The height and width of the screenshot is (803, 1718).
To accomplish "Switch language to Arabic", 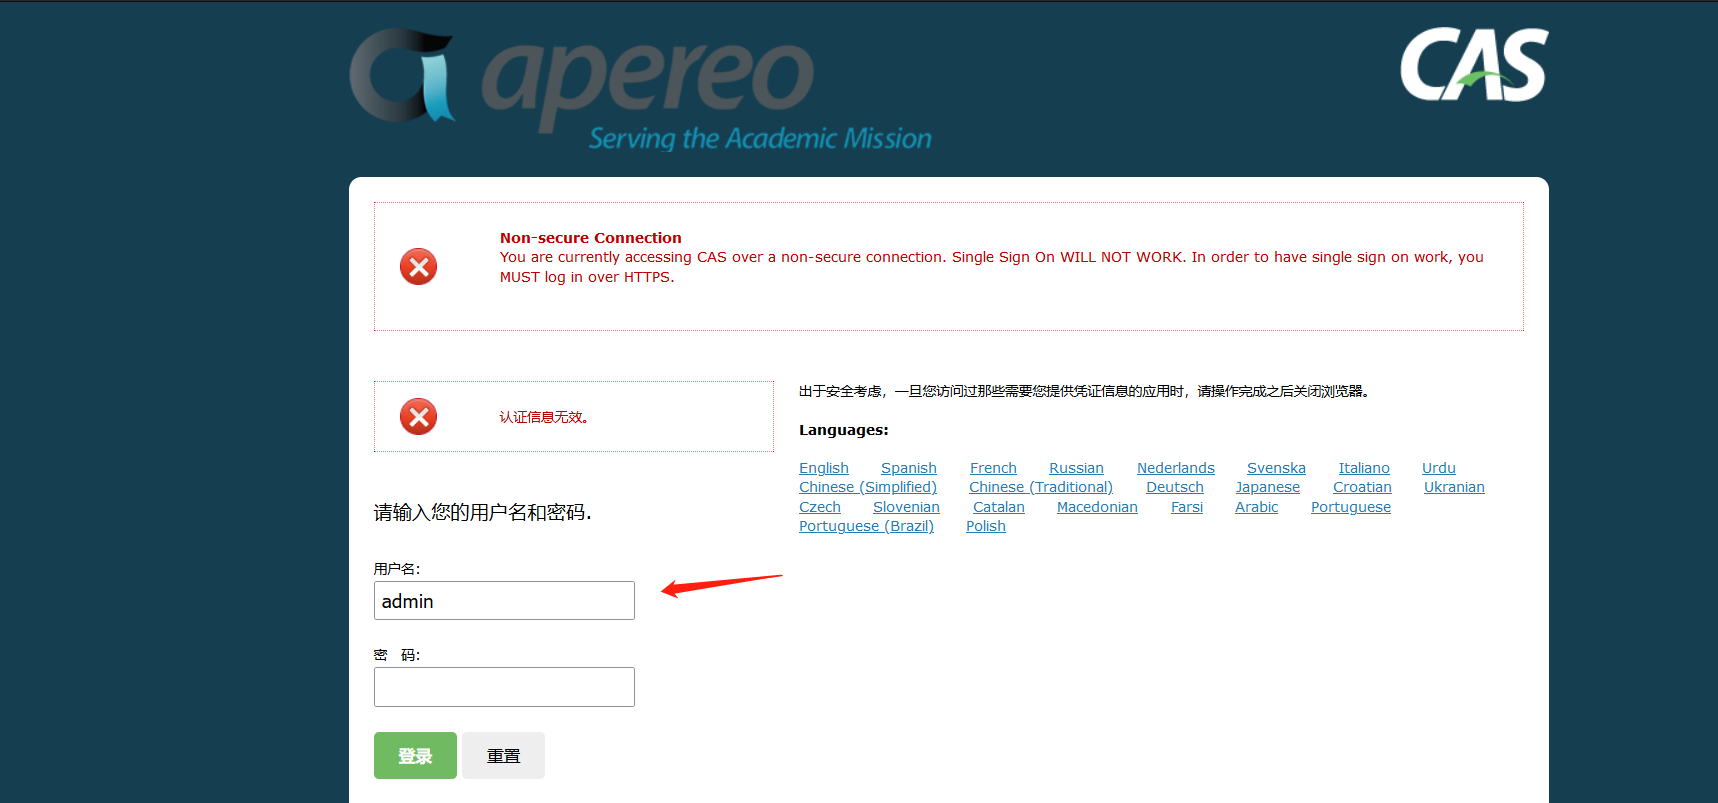I will click(x=1256, y=507).
